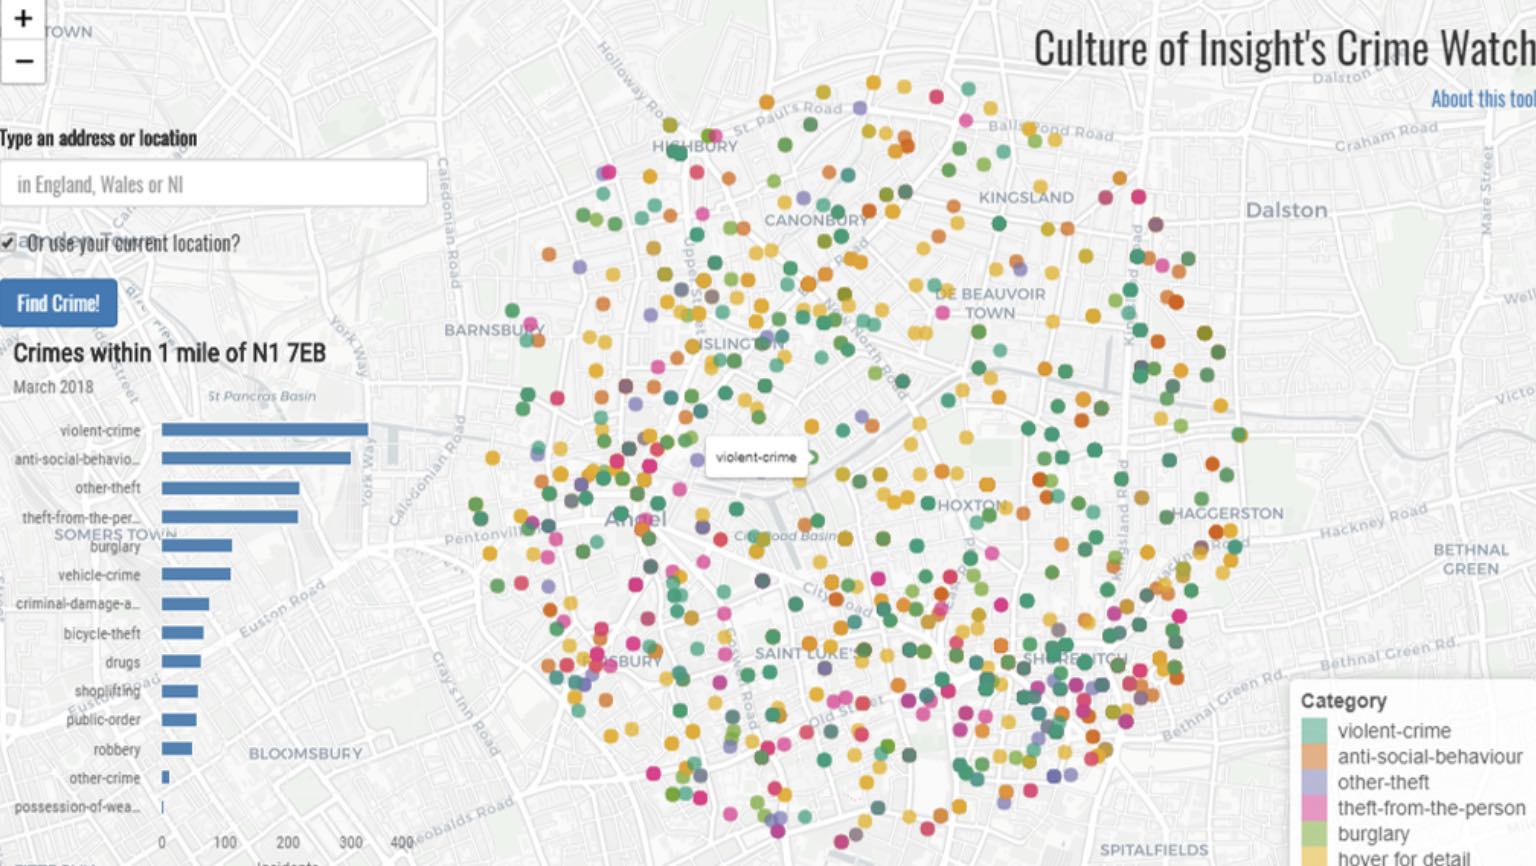This screenshot has width=1536, height=866.
Task: Select the robbery bar in chart
Action: point(176,749)
